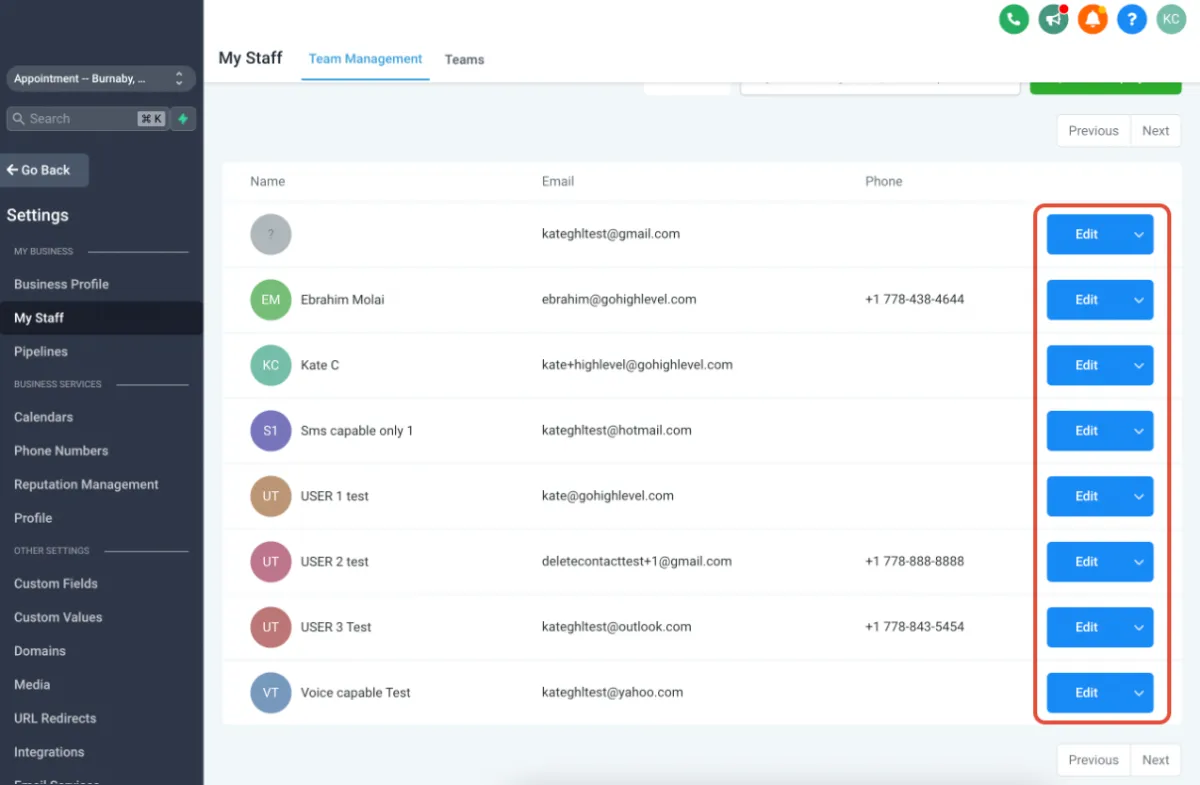Viewport: 1200px width, 785px height.
Task: Click email deletecontacttest+1@gmail.com
Action: (637, 561)
